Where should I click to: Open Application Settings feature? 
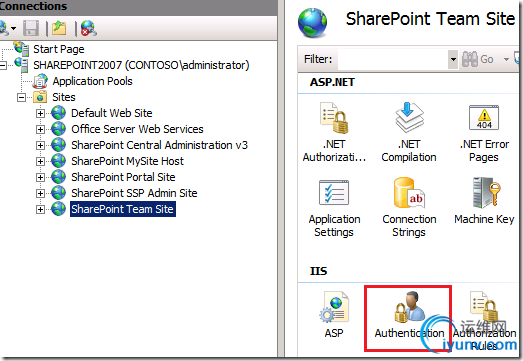[334, 208]
